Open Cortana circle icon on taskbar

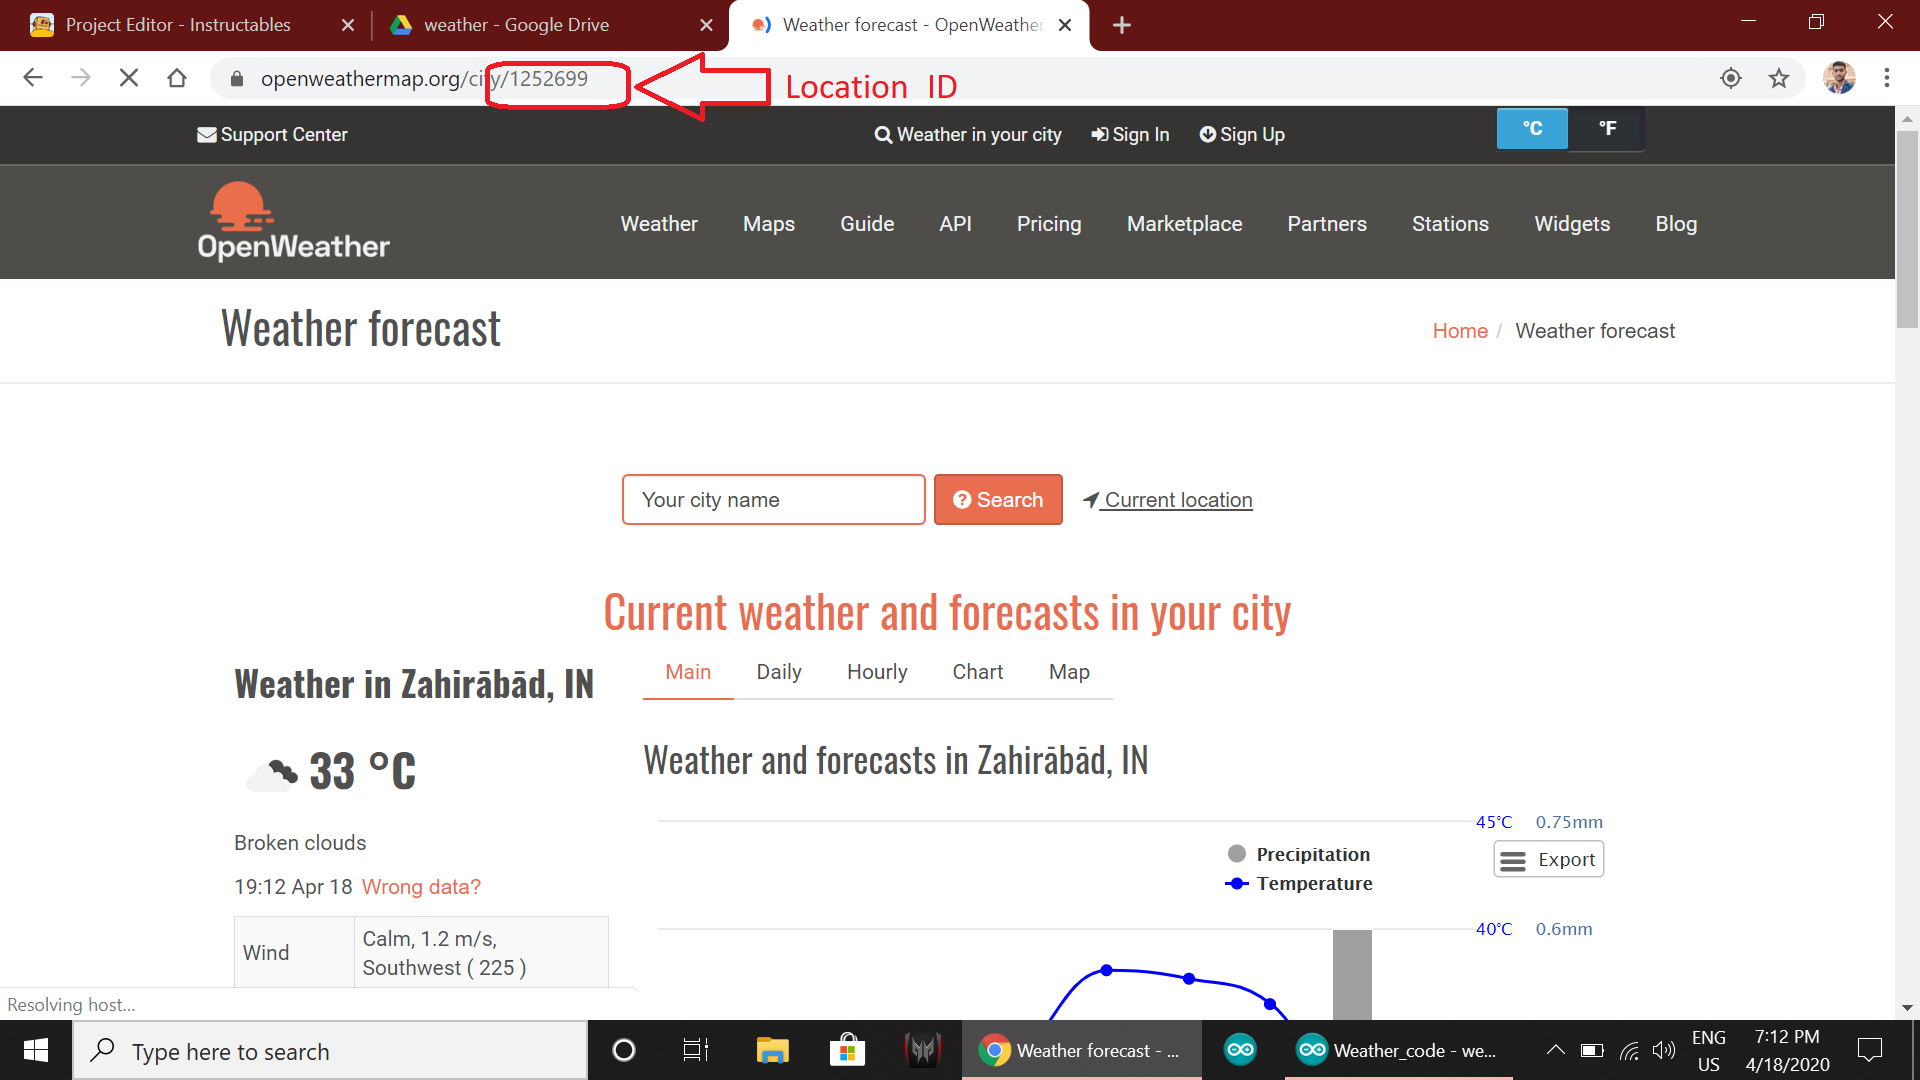623,1050
